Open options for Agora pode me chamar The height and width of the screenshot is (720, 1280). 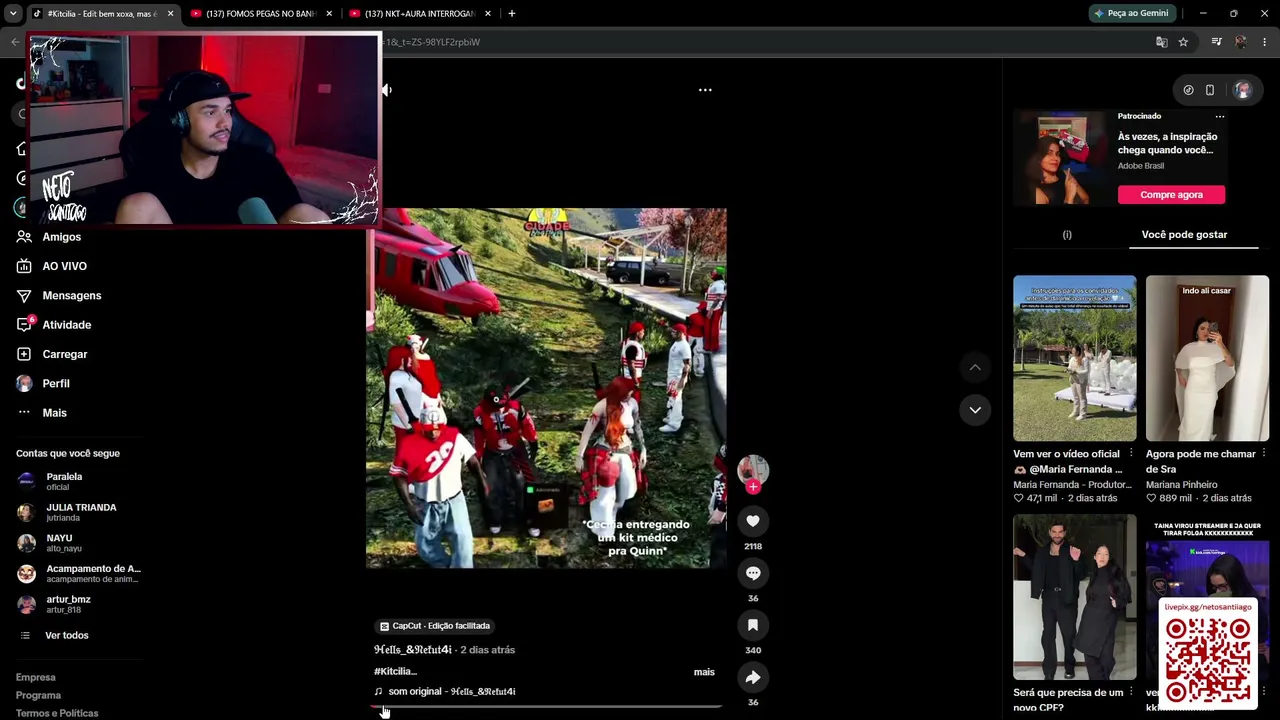point(1263,454)
